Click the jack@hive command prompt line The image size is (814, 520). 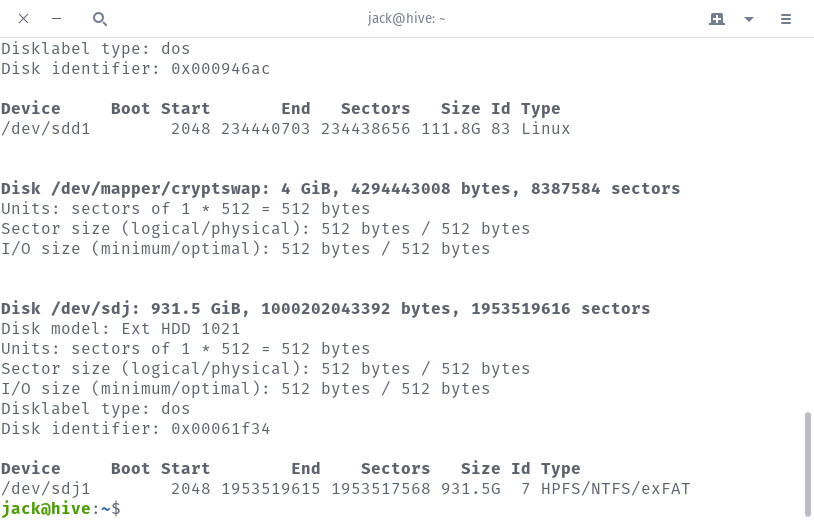click(x=60, y=509)
